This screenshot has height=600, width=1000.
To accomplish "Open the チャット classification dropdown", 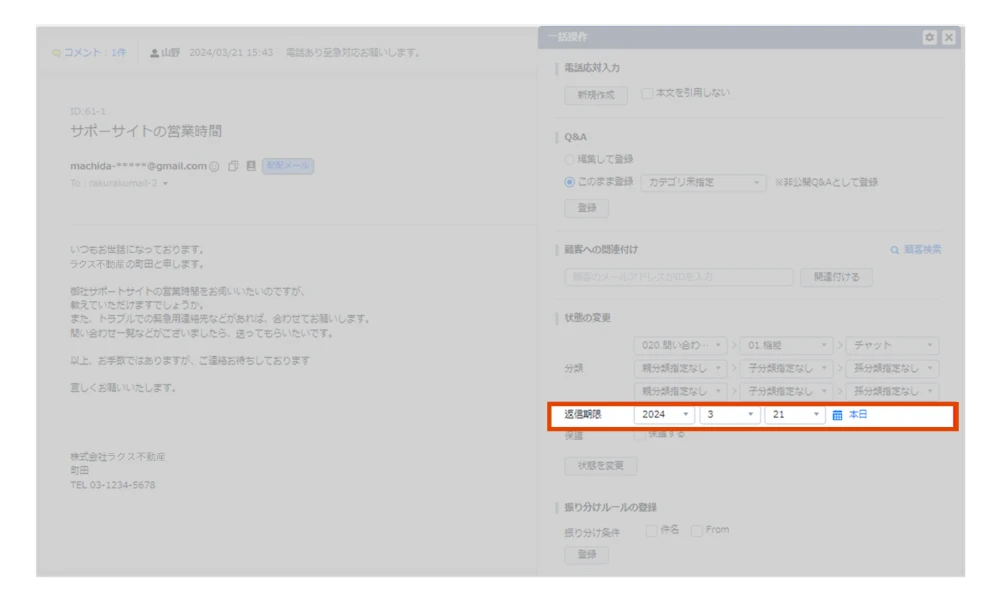I will pos(892,346).
